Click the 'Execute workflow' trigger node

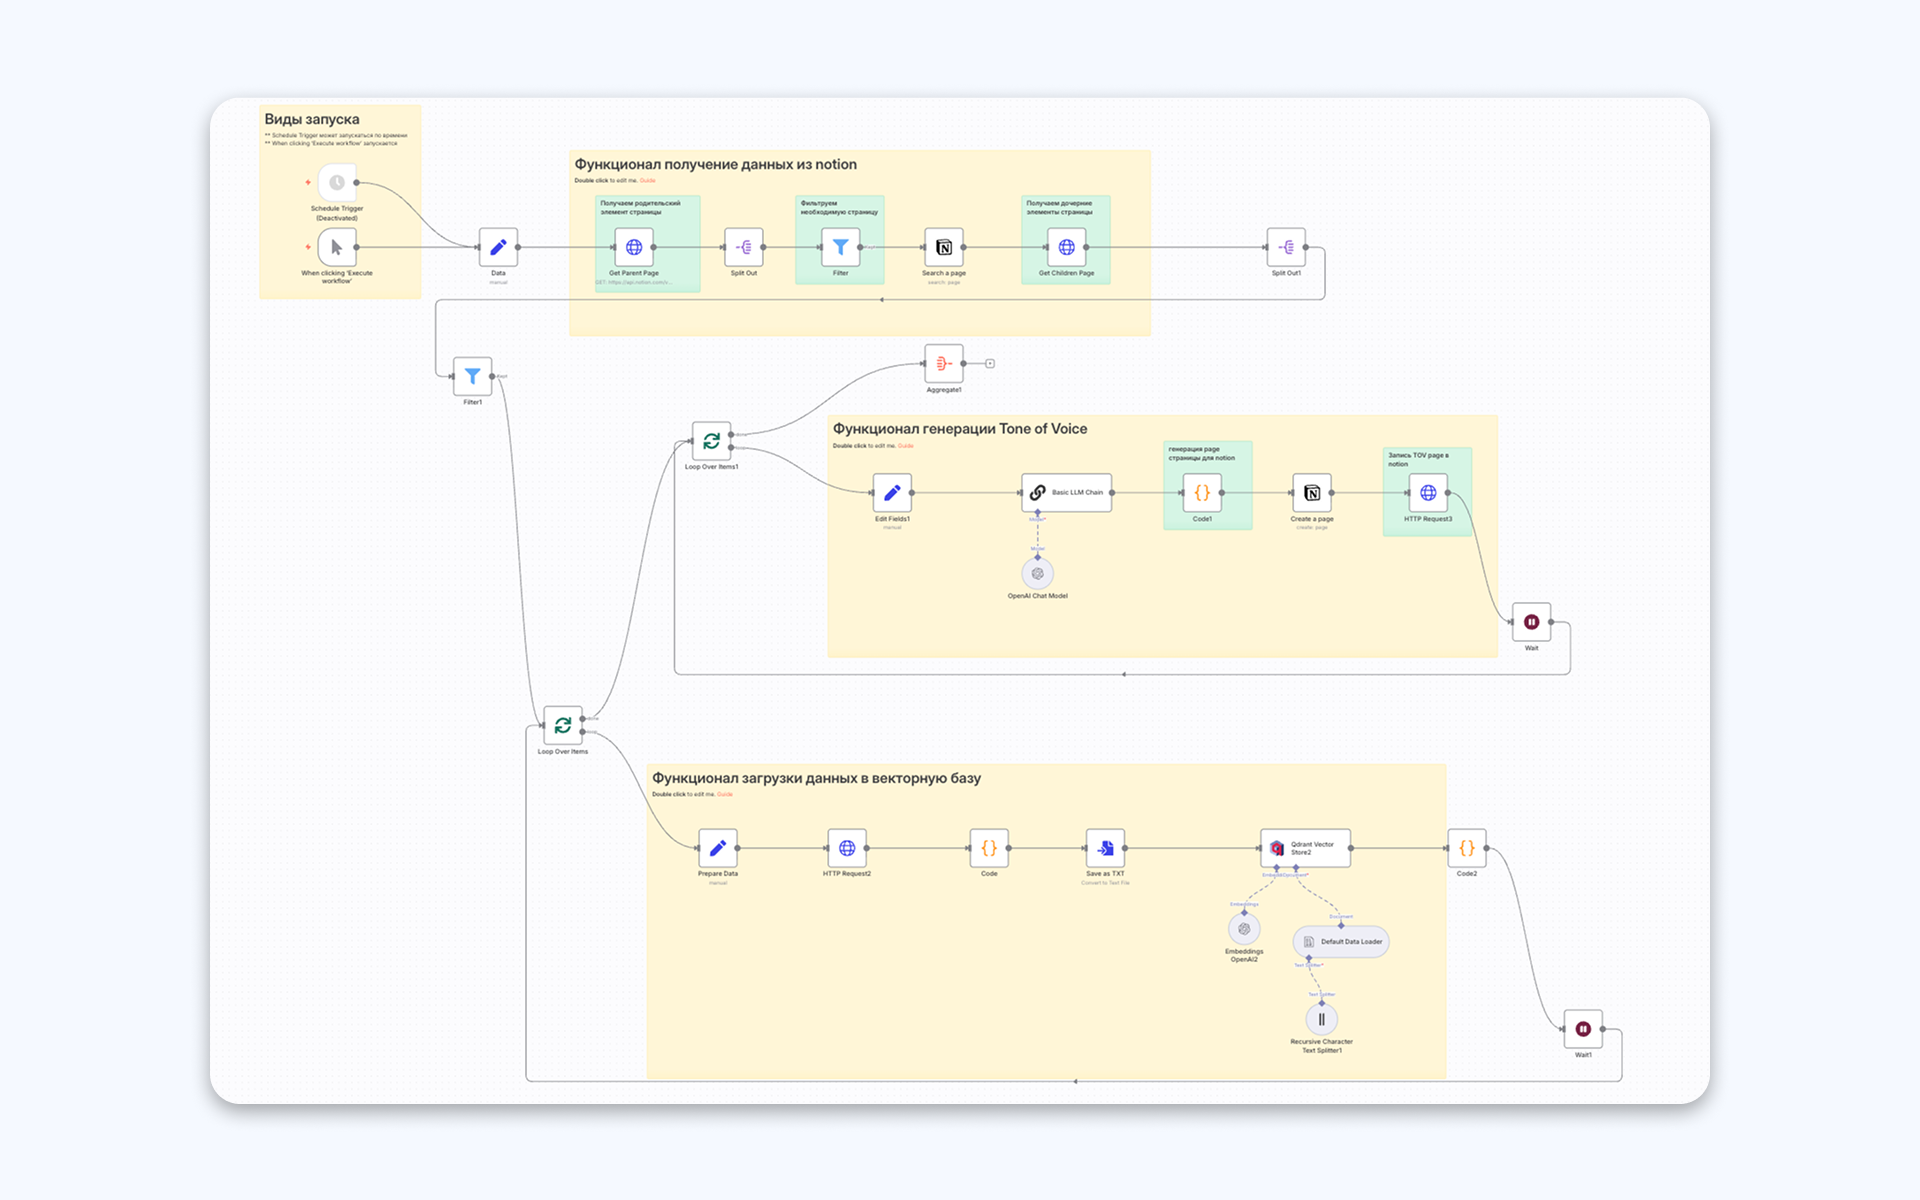(337, 247)
